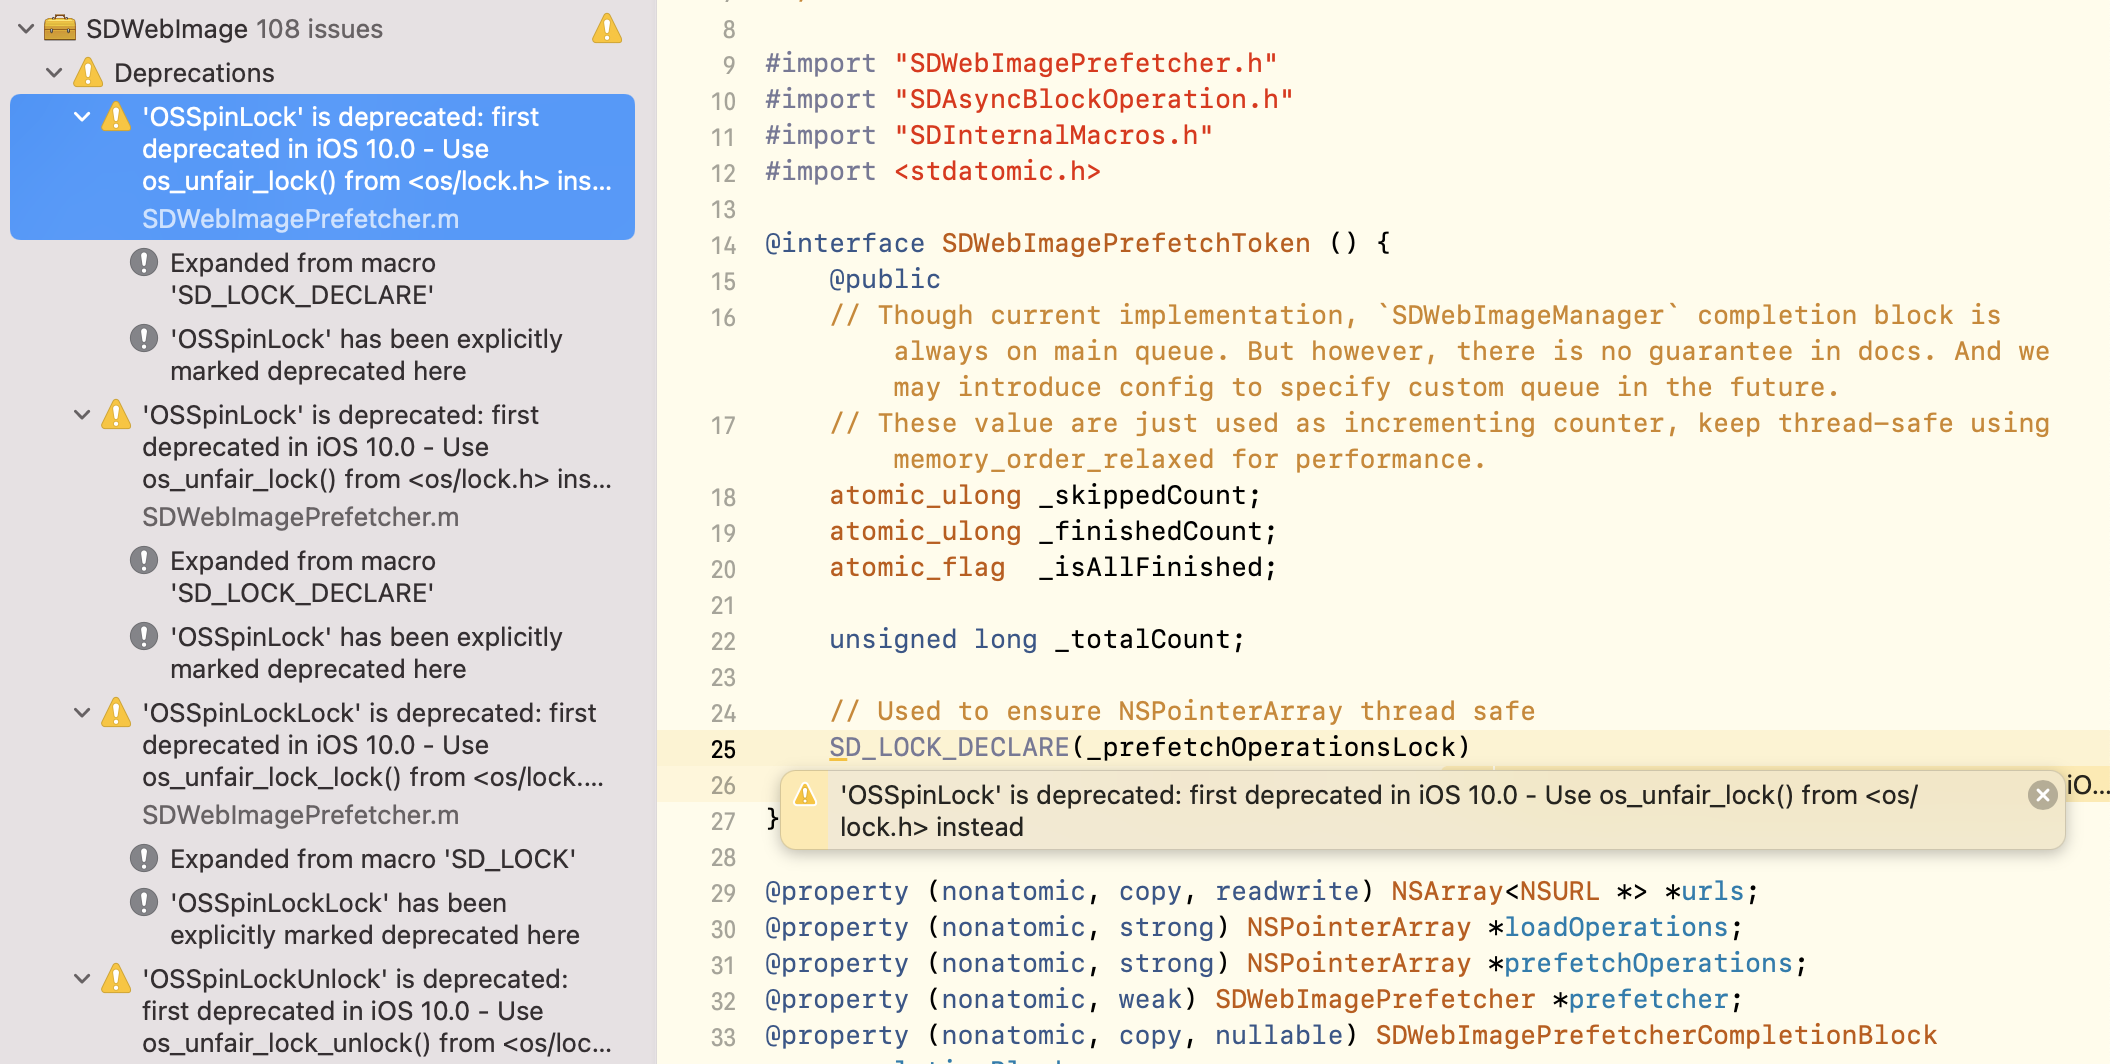
Task: Click the warning icon on the selected OSSpinLock issue
Action: pos(115,117)
